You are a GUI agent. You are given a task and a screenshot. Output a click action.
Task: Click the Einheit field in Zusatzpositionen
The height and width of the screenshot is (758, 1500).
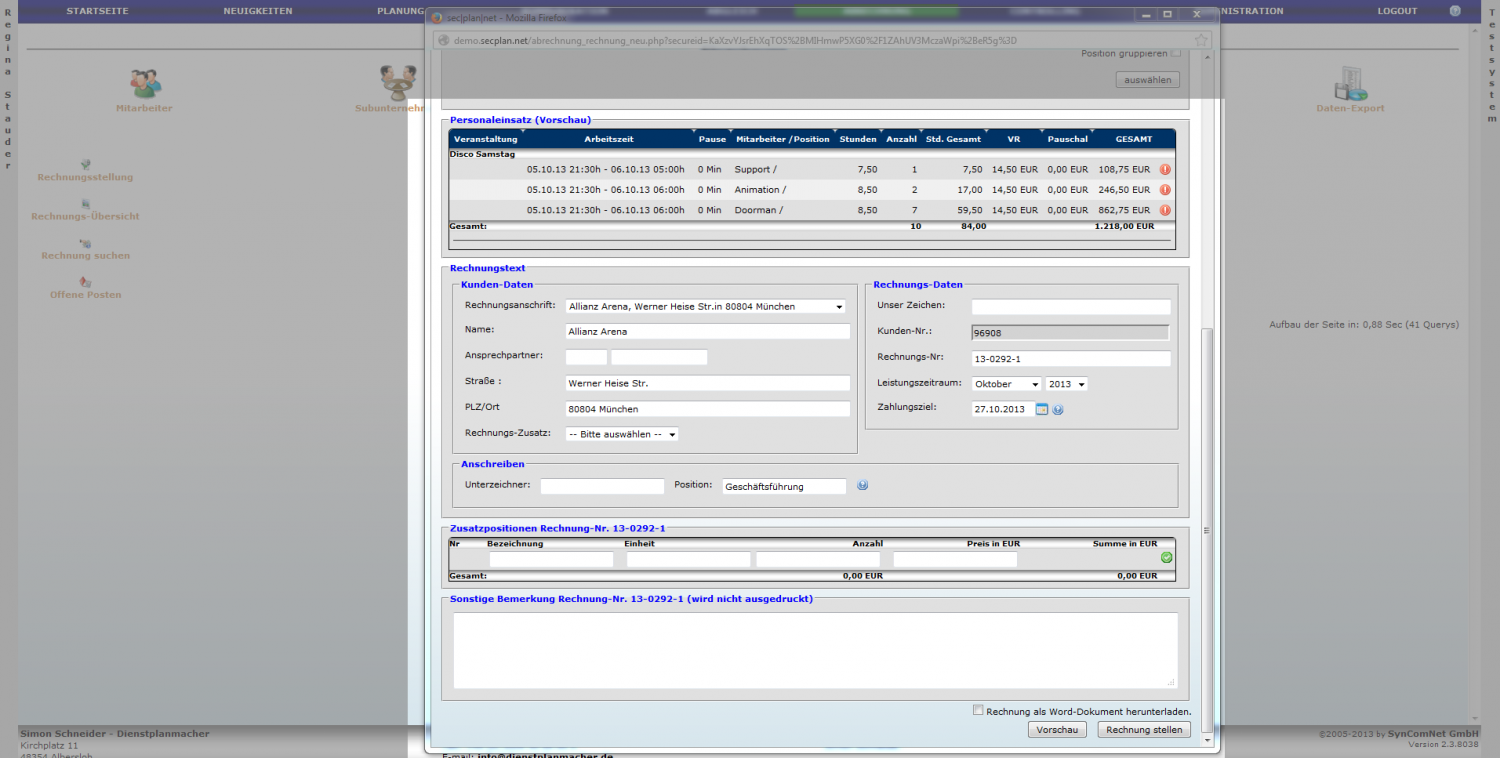tap(688, 560)
